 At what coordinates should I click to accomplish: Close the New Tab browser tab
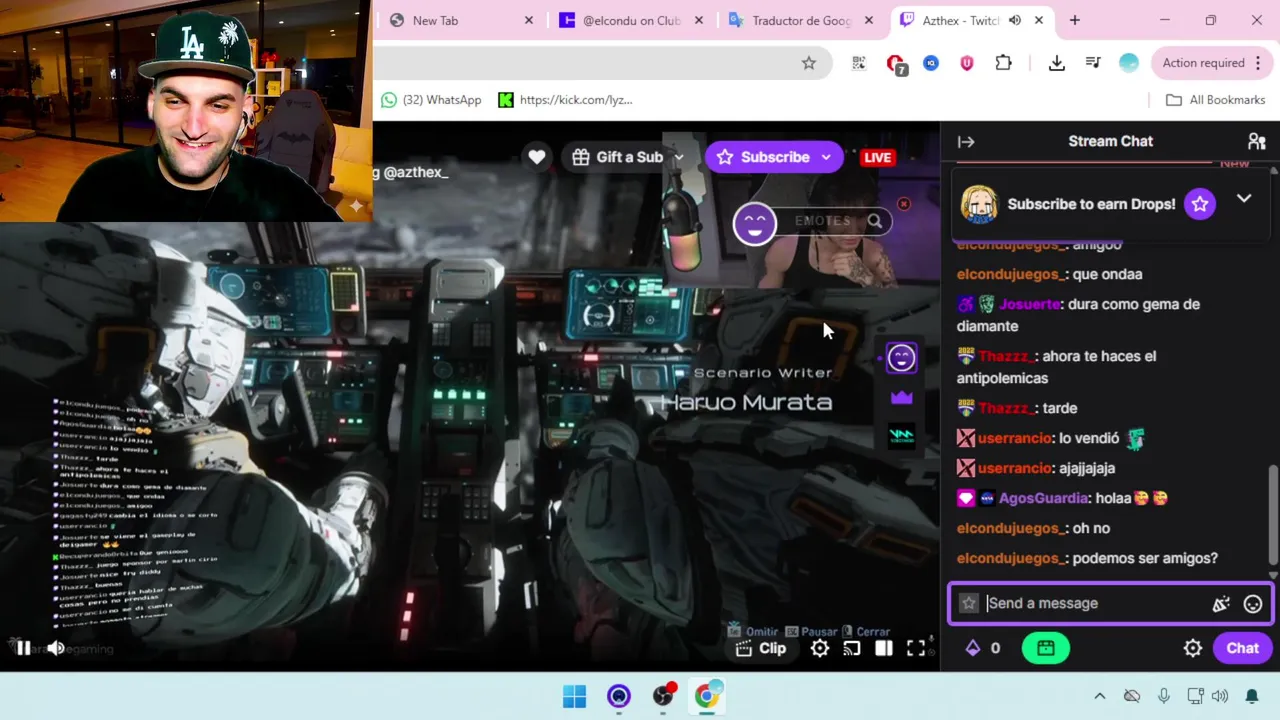(x=529, y=20)
